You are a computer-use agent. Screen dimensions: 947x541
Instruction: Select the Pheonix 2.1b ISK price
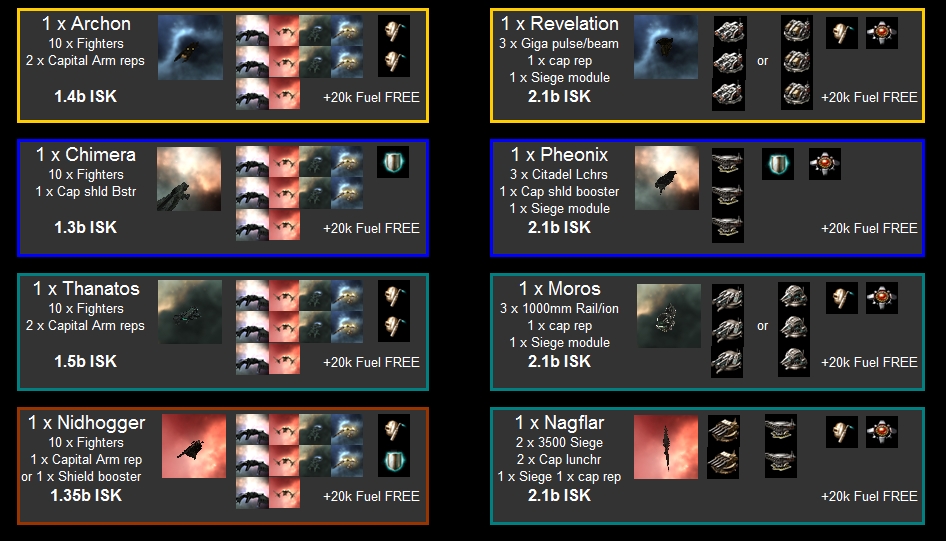[559, 227]
